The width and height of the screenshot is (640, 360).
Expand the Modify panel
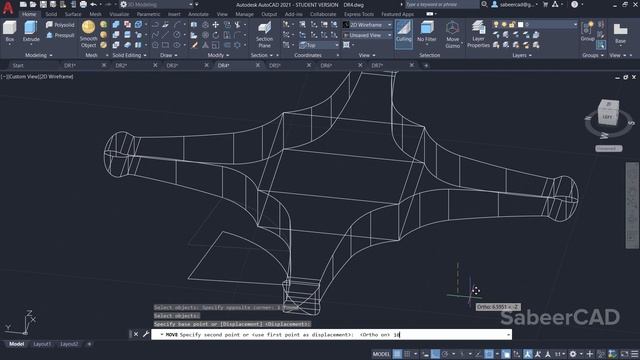[218, 55]
